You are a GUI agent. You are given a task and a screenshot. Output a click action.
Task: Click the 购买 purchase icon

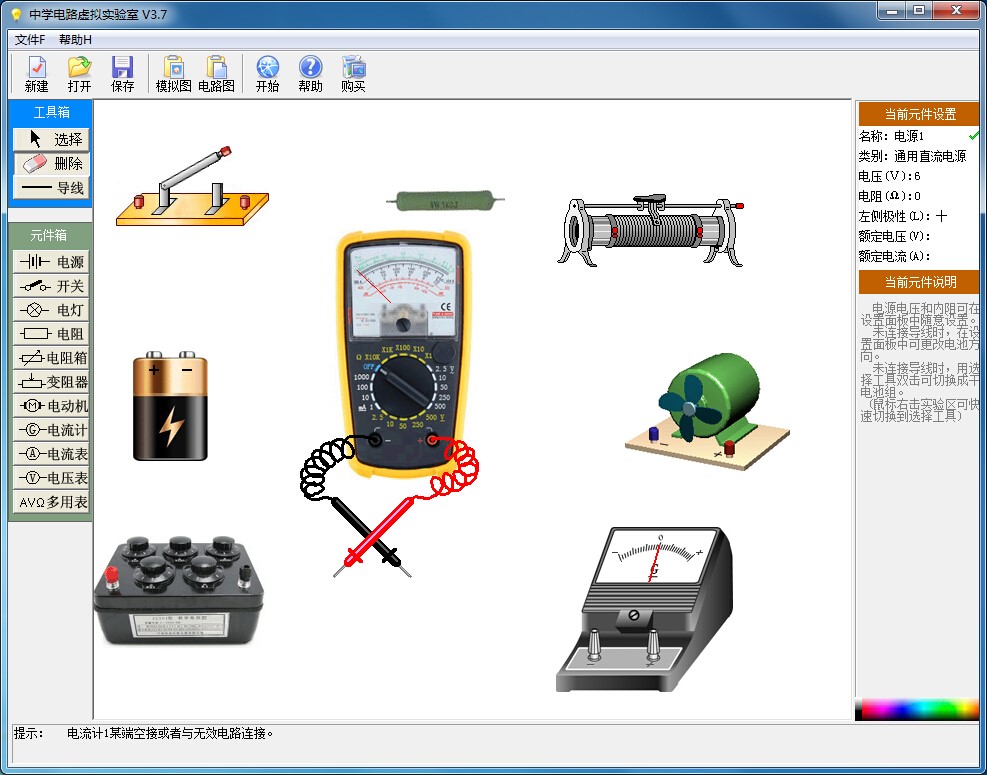[x=353, y=74]
